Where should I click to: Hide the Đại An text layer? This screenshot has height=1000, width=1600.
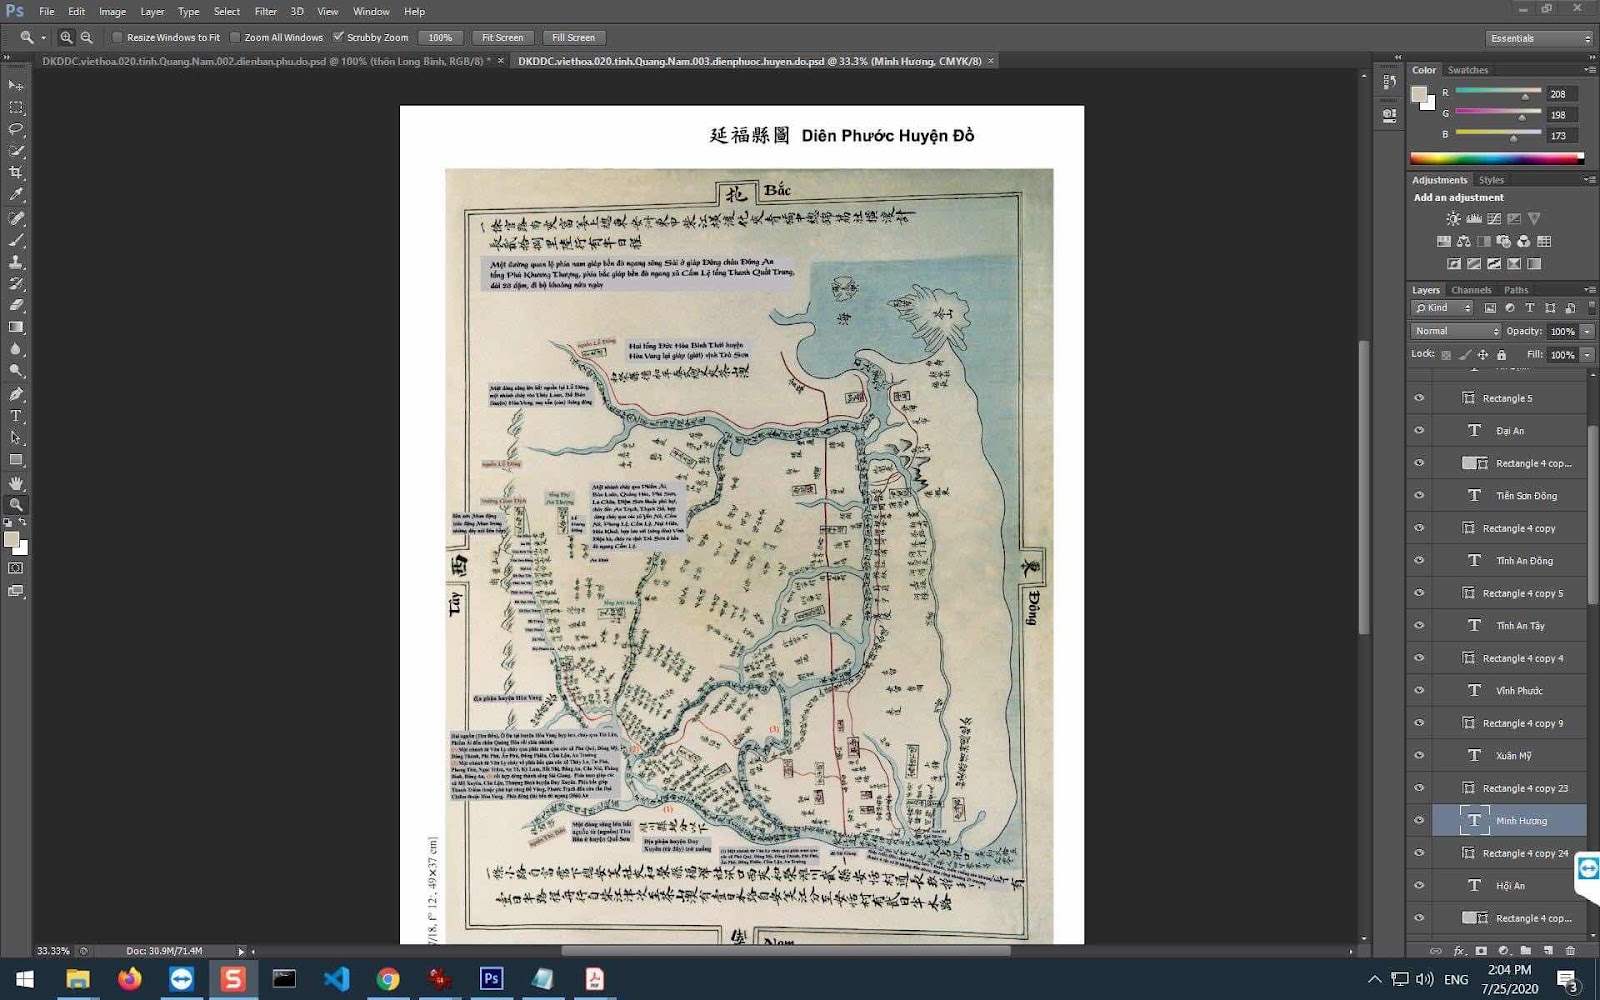(x=1419, y=430)
